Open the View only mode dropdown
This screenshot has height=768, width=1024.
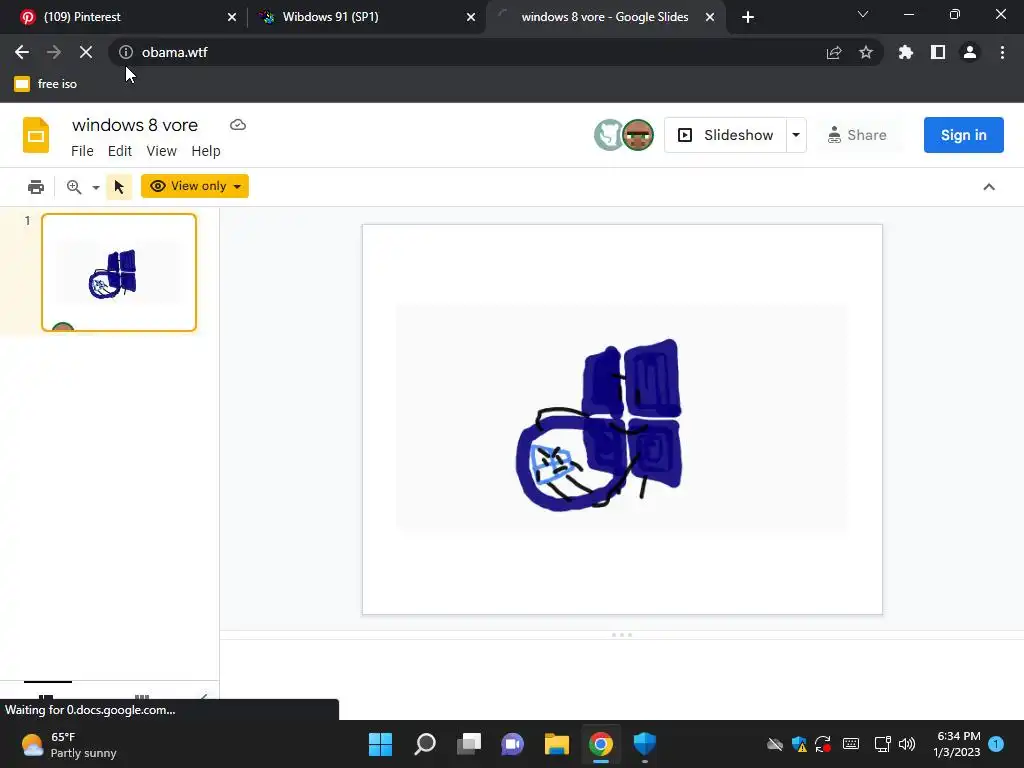(195, 186)
